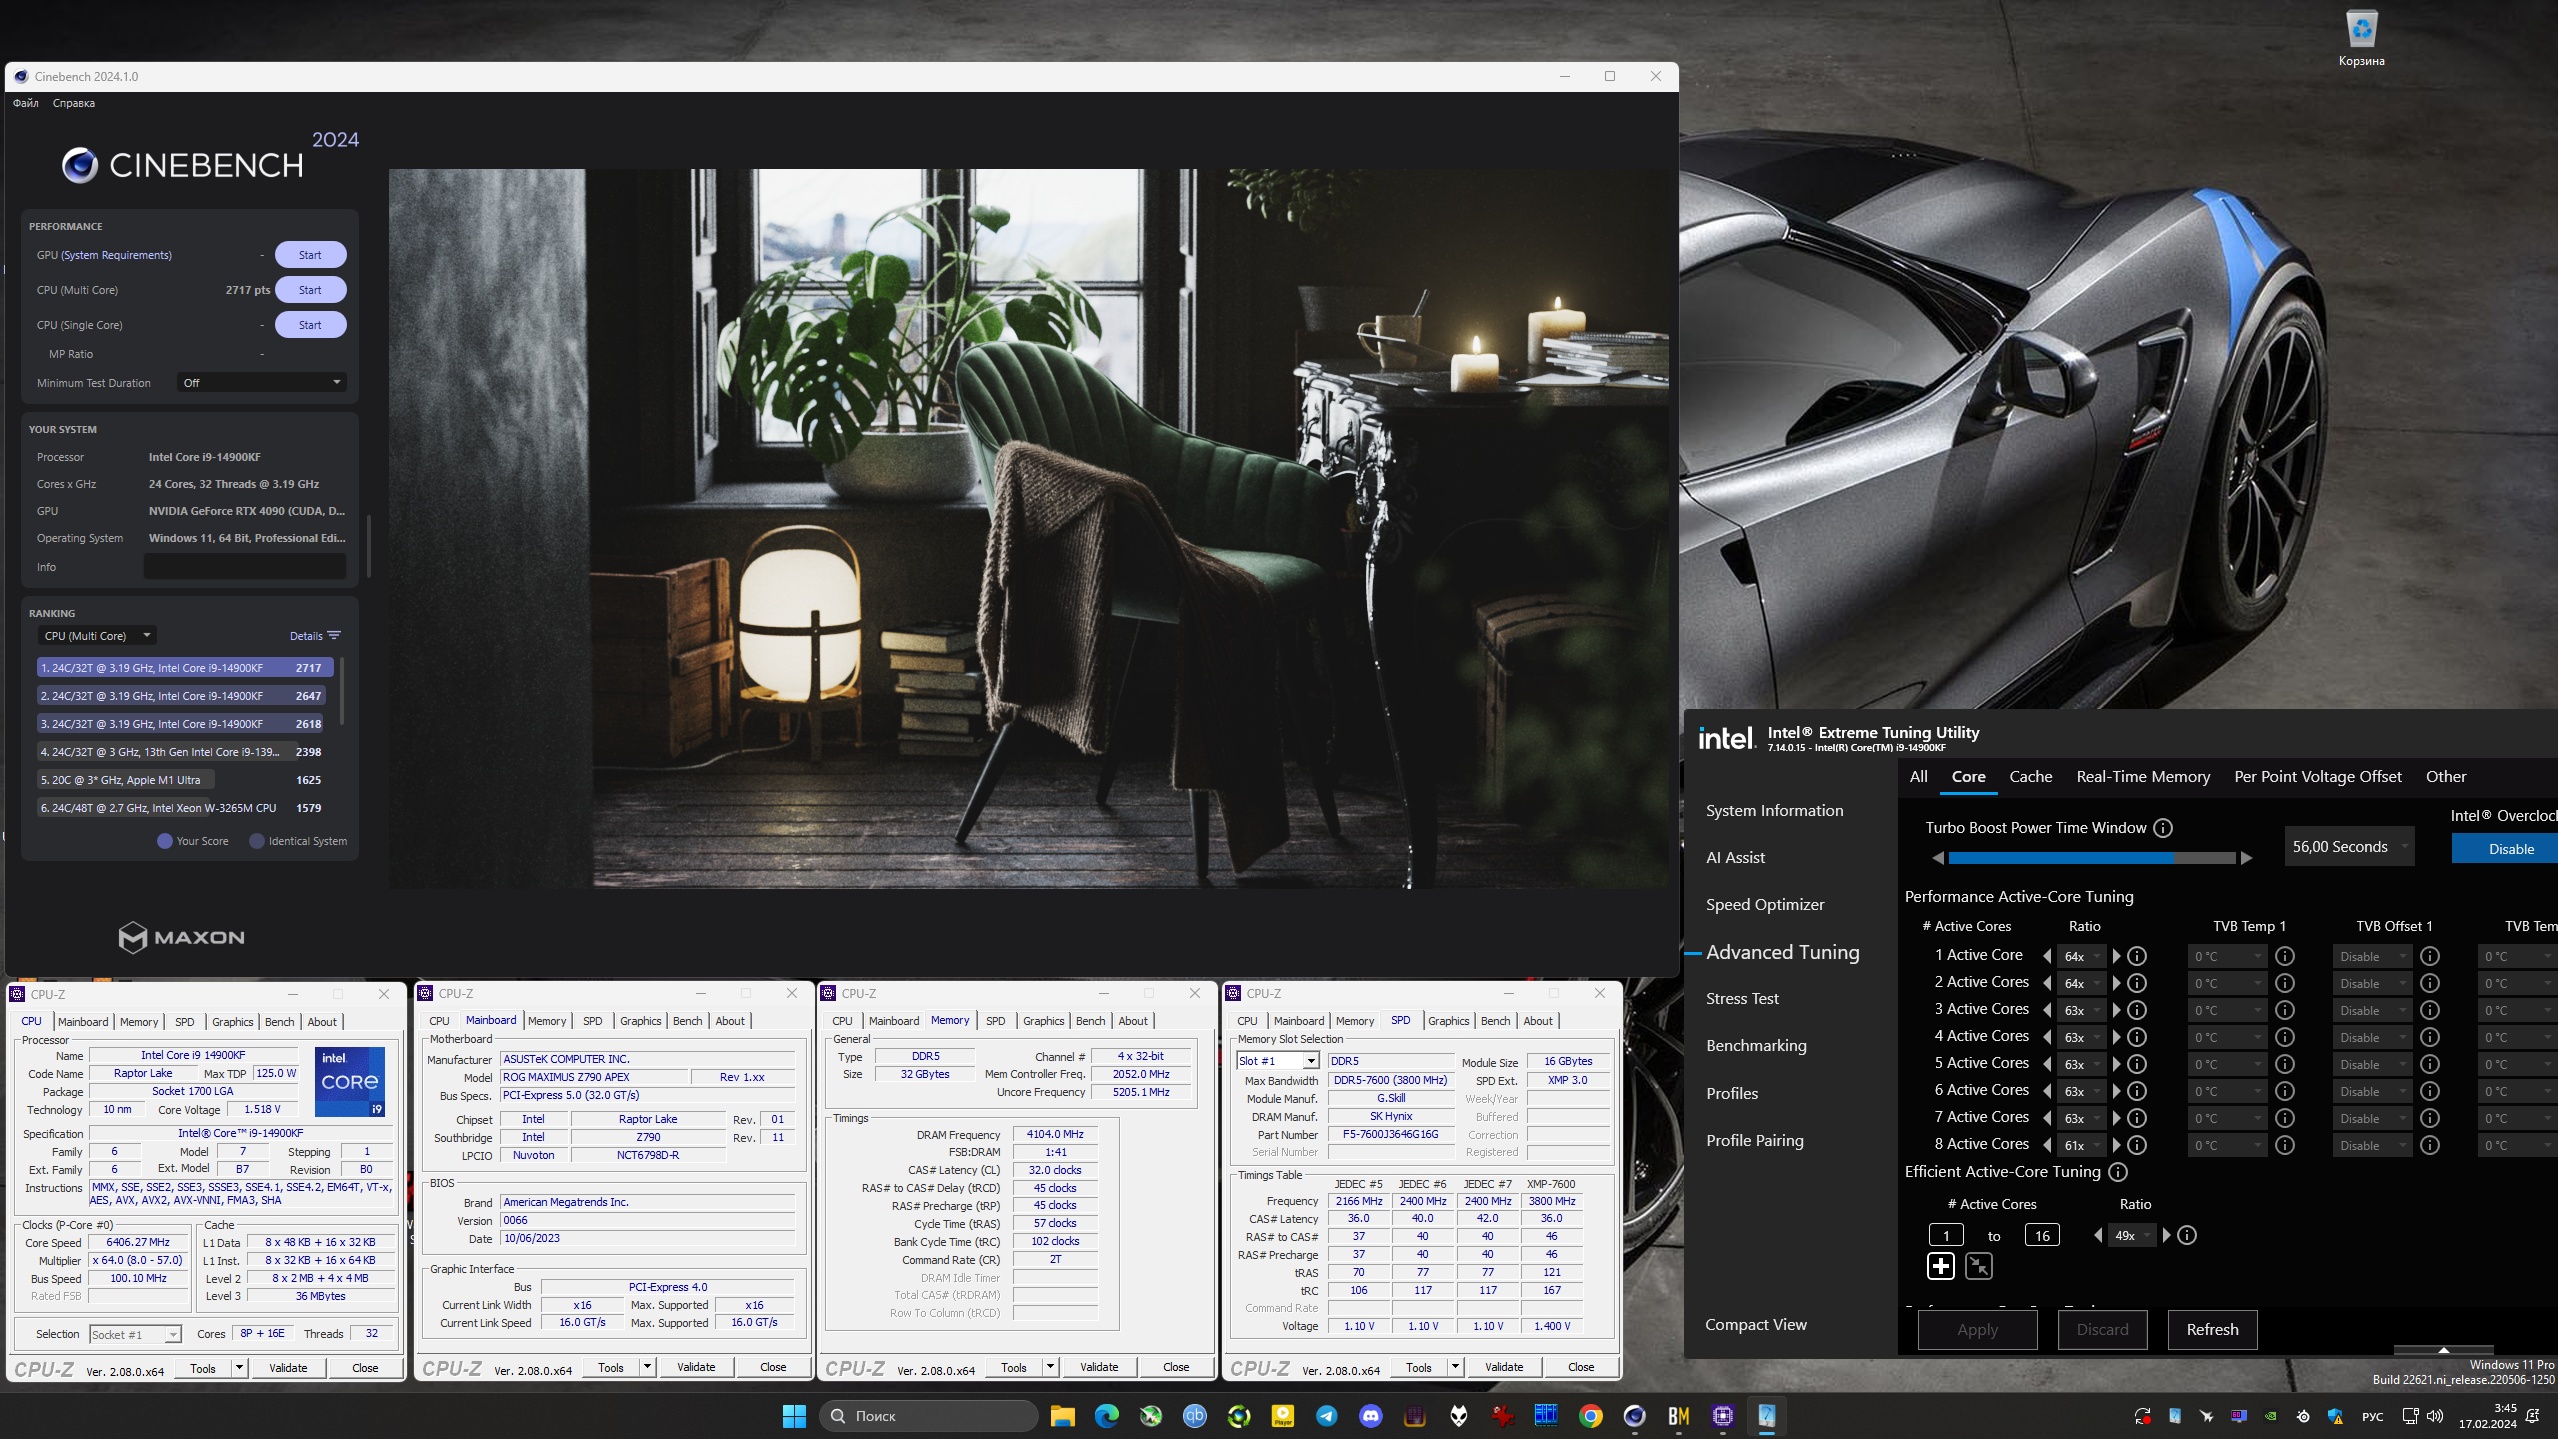Launch Microsoft Edge from taskbar
The height and width of the screenshot is (1439, 2558).
[x=1106, y=1416]
